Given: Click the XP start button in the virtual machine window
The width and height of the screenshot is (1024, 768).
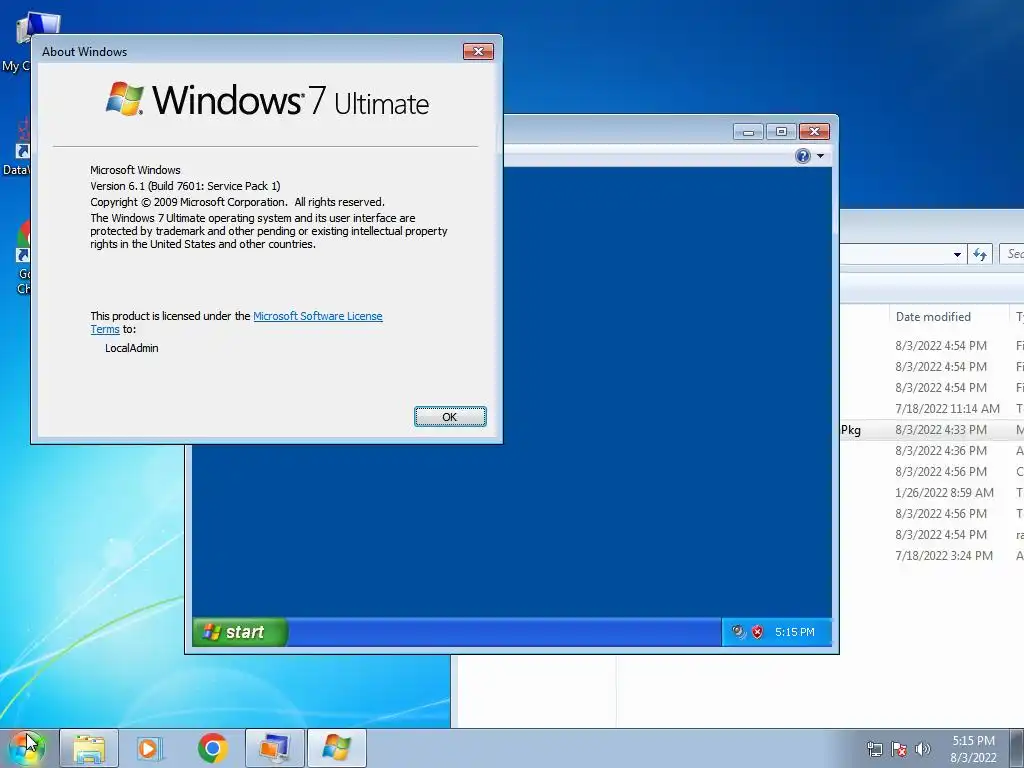Looking at the screenshot, I should [240, 632].
